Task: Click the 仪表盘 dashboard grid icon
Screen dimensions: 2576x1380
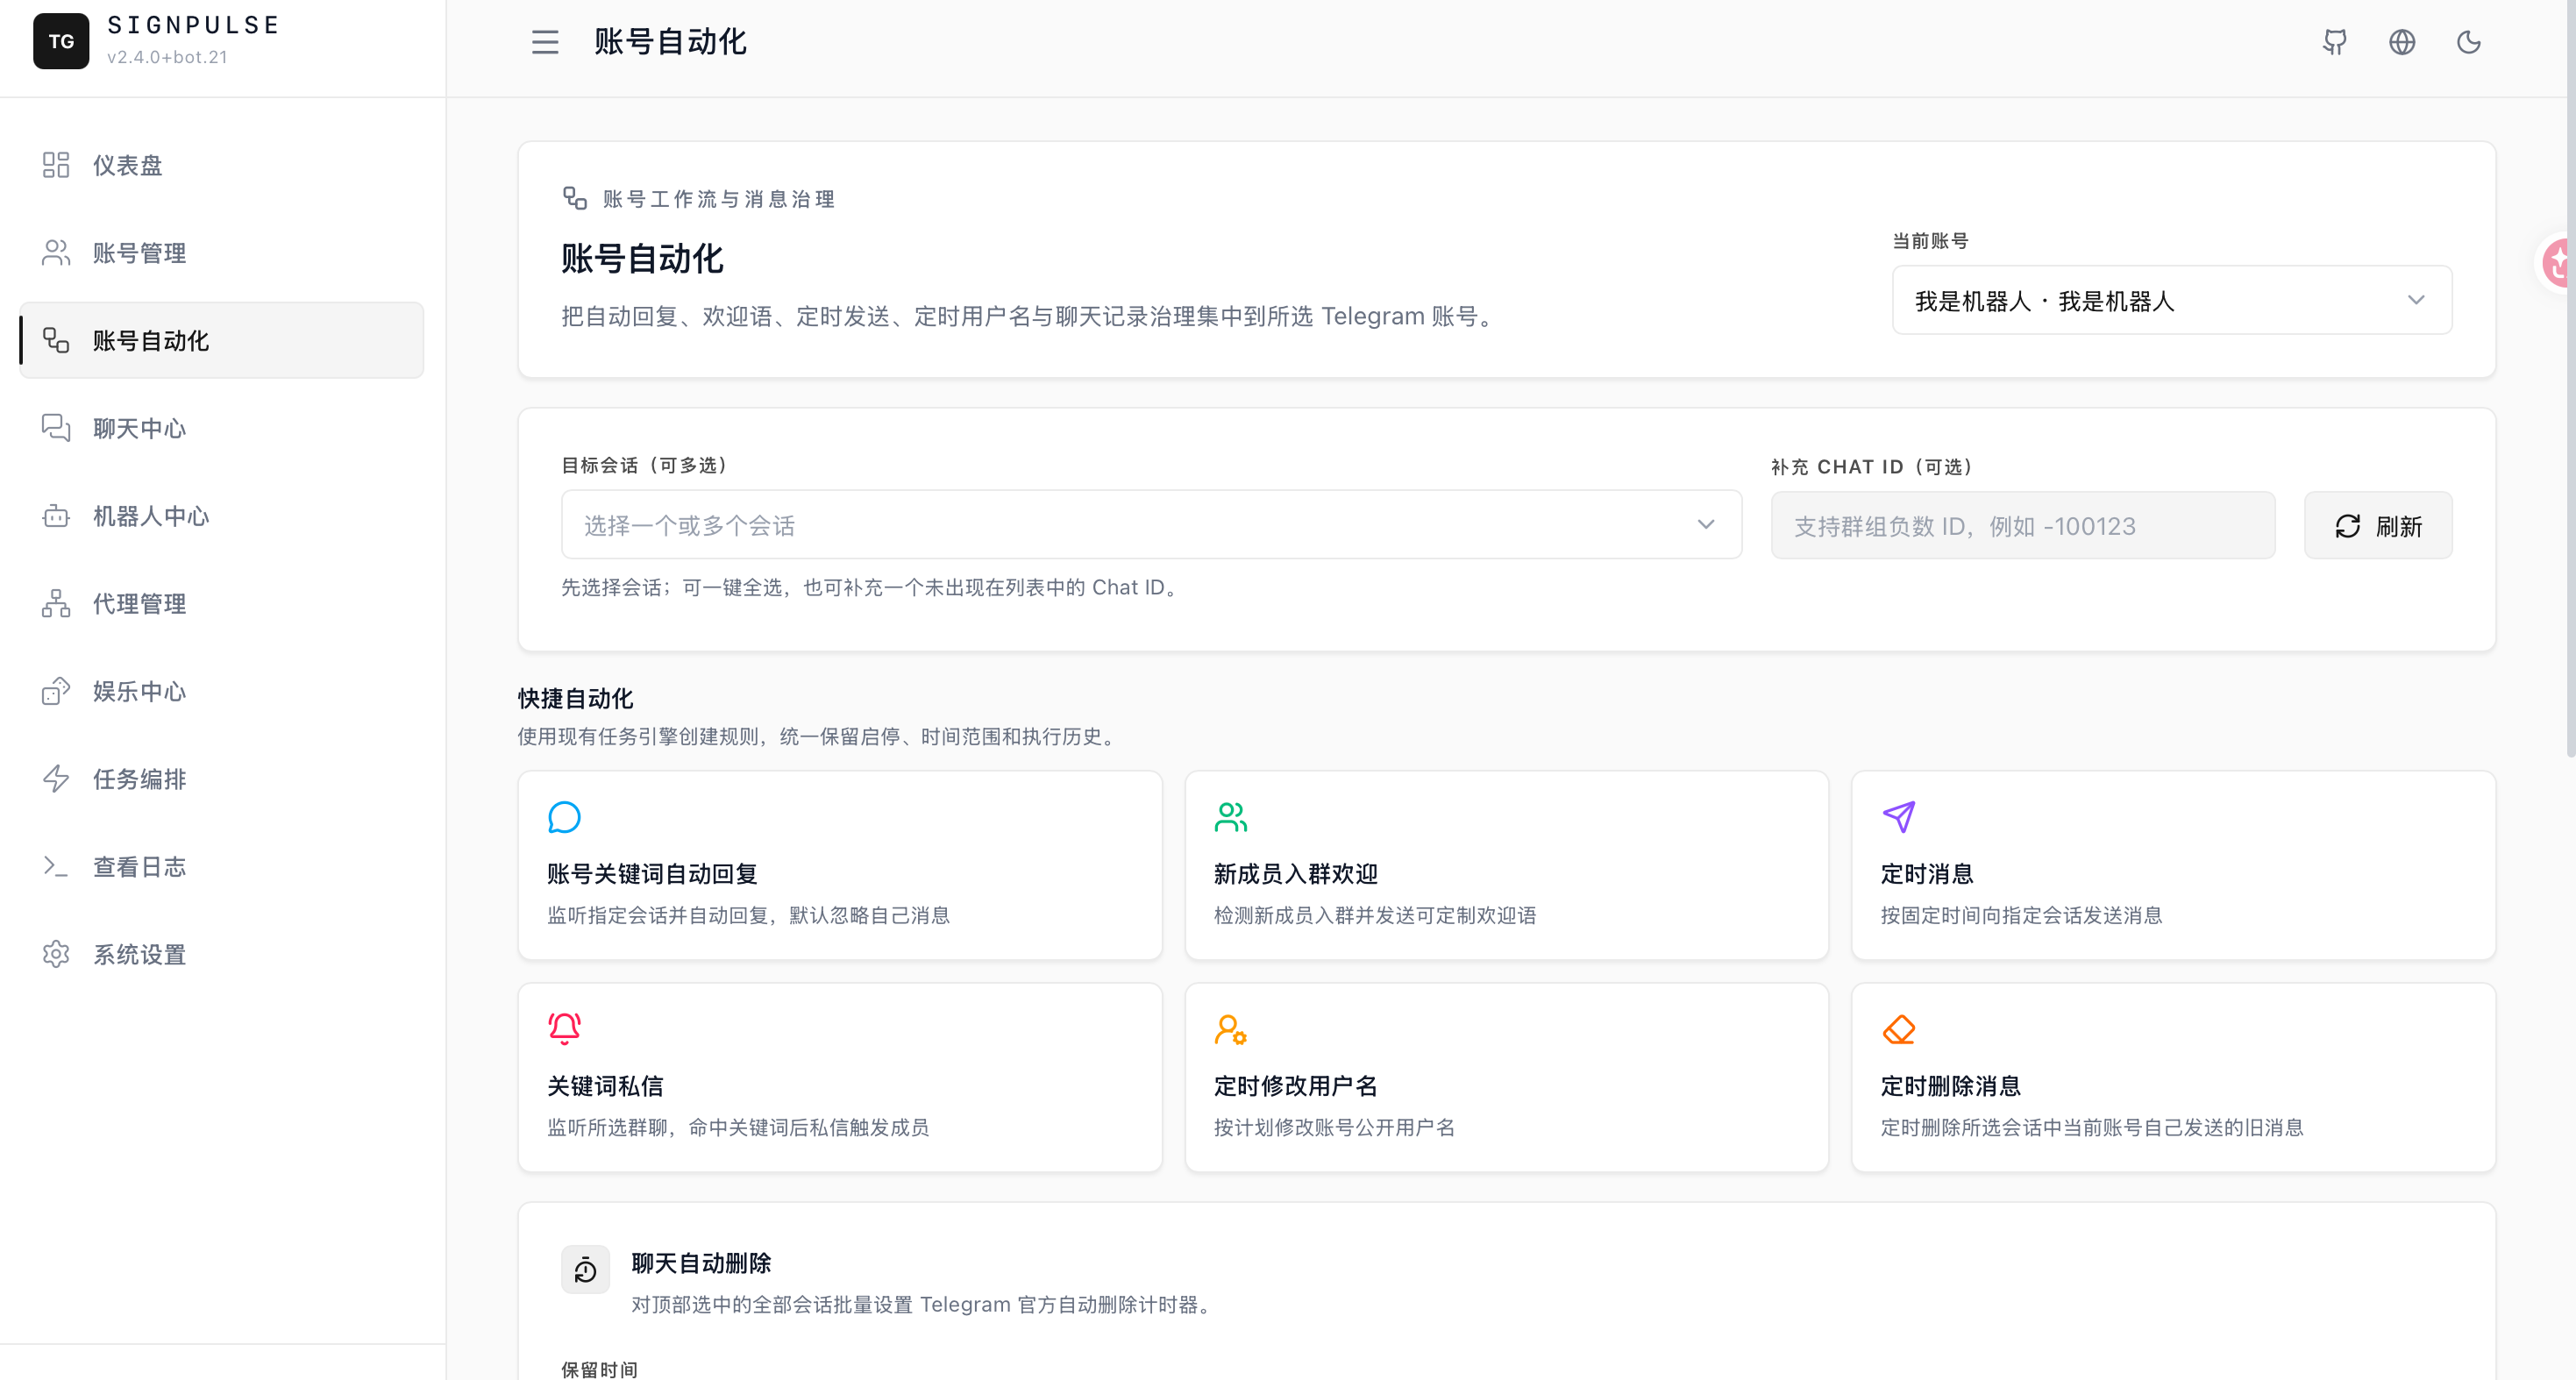Action: tap(56, 165)
